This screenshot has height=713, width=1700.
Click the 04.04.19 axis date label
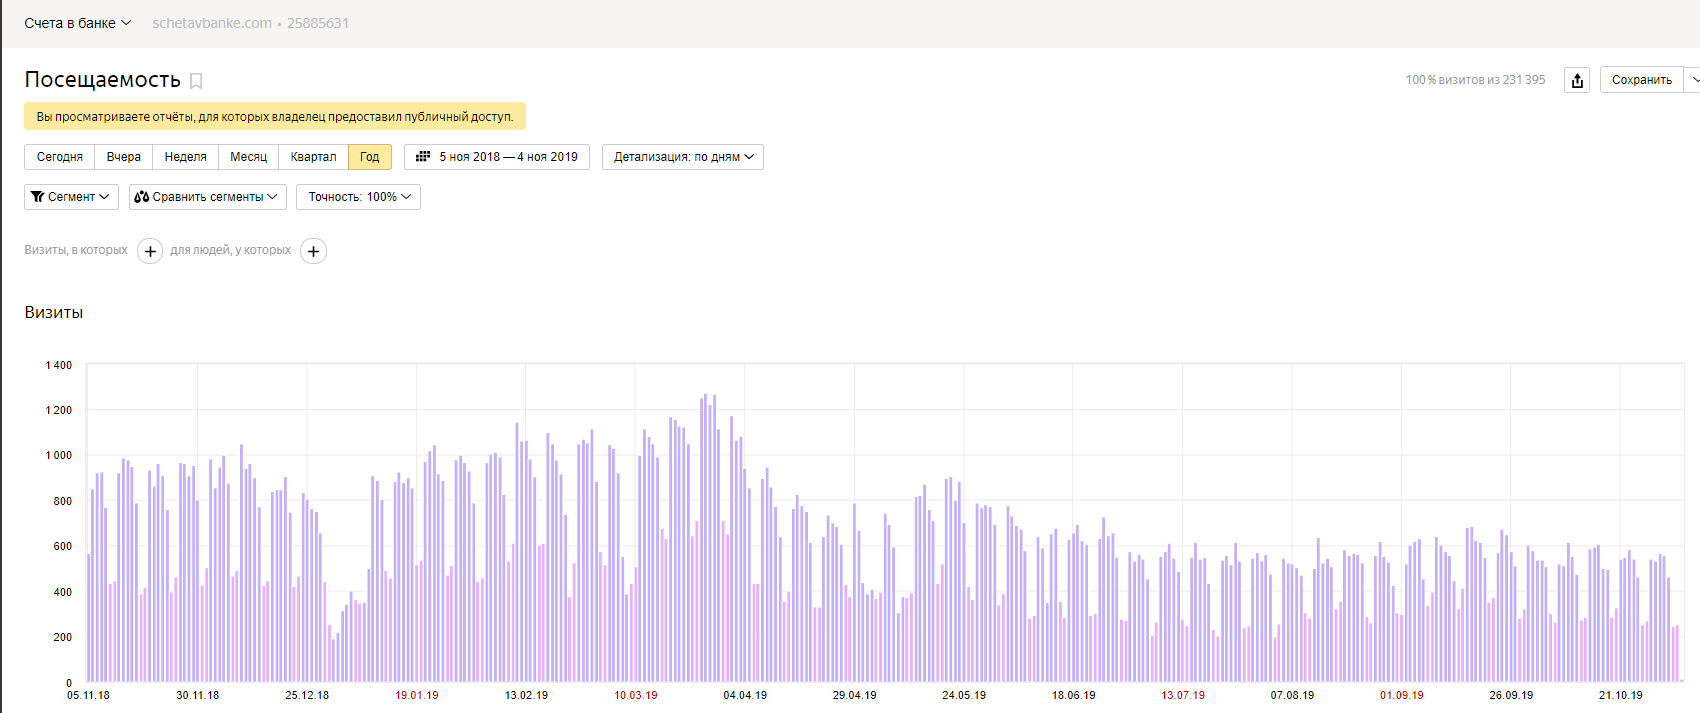pos(745,695)
